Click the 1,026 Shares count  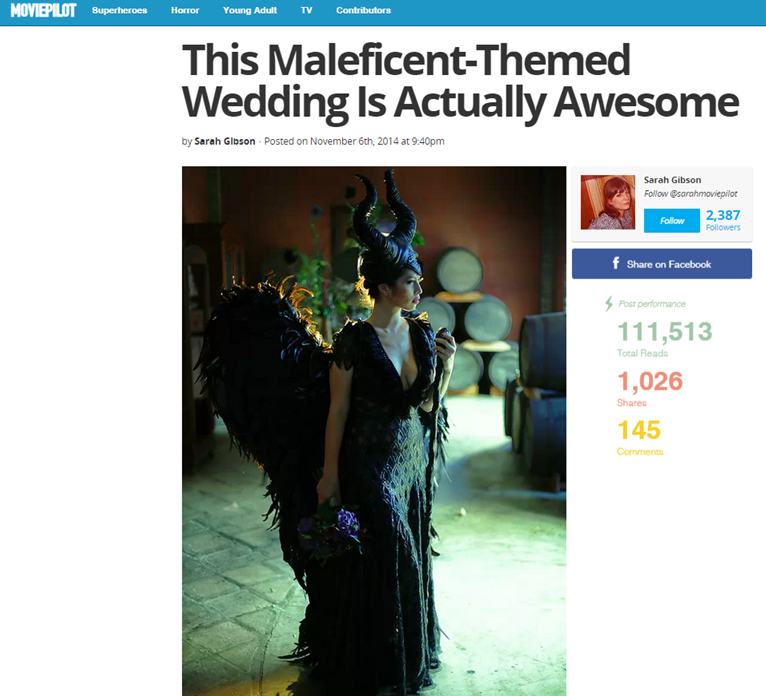click(649, 388)
